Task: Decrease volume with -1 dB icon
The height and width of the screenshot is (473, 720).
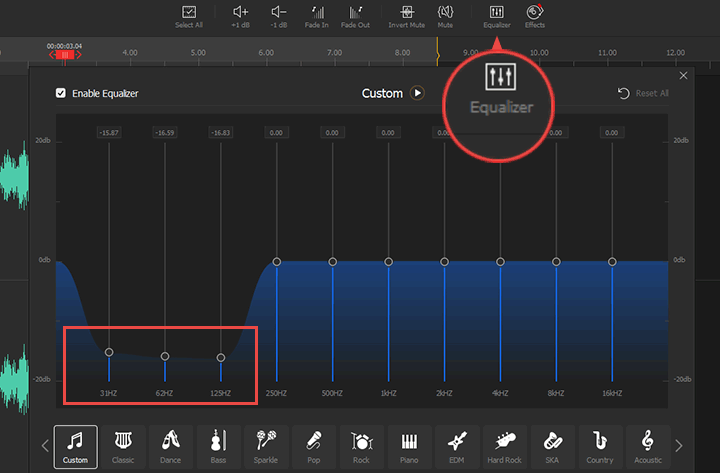Action: 278,17
